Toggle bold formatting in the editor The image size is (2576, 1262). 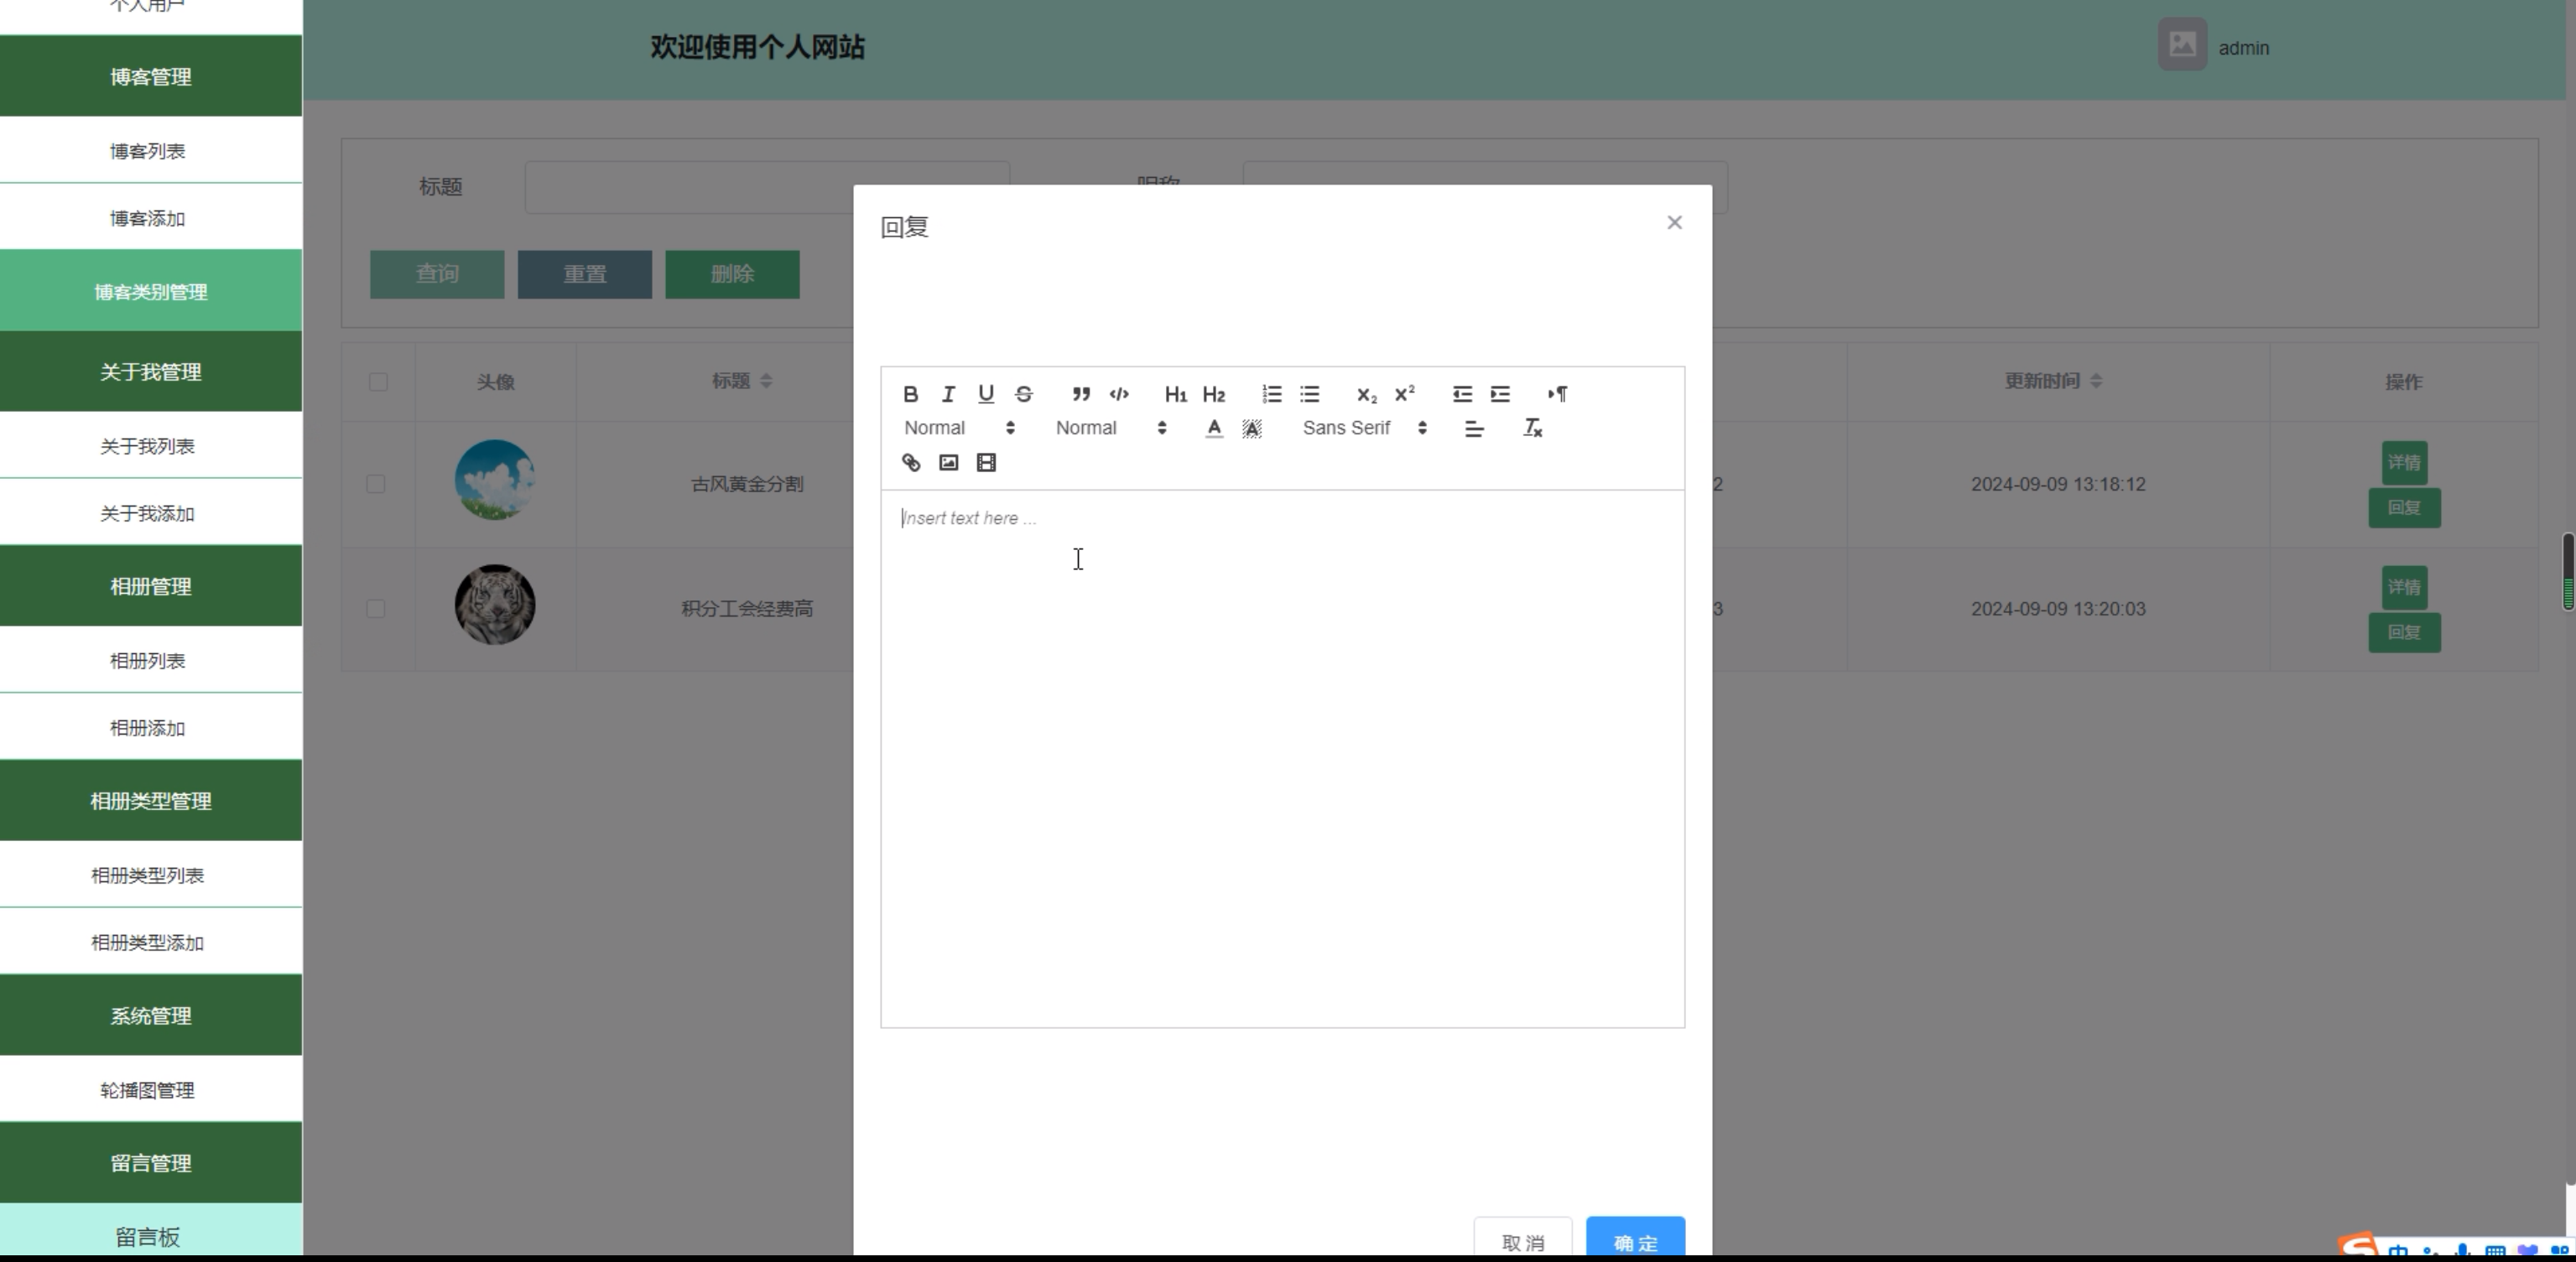coord(910,394)
